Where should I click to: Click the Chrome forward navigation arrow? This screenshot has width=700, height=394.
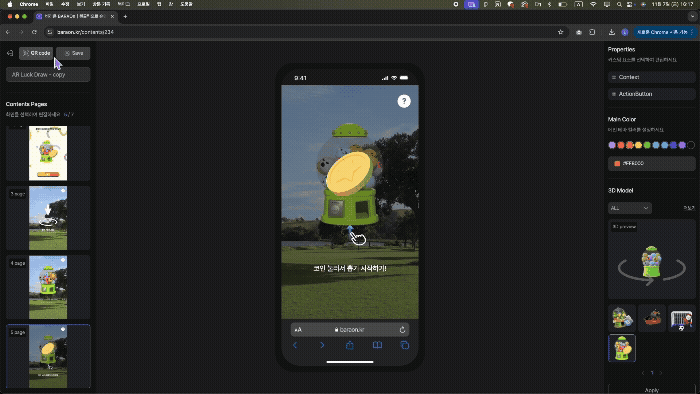[x=21, y=32]
